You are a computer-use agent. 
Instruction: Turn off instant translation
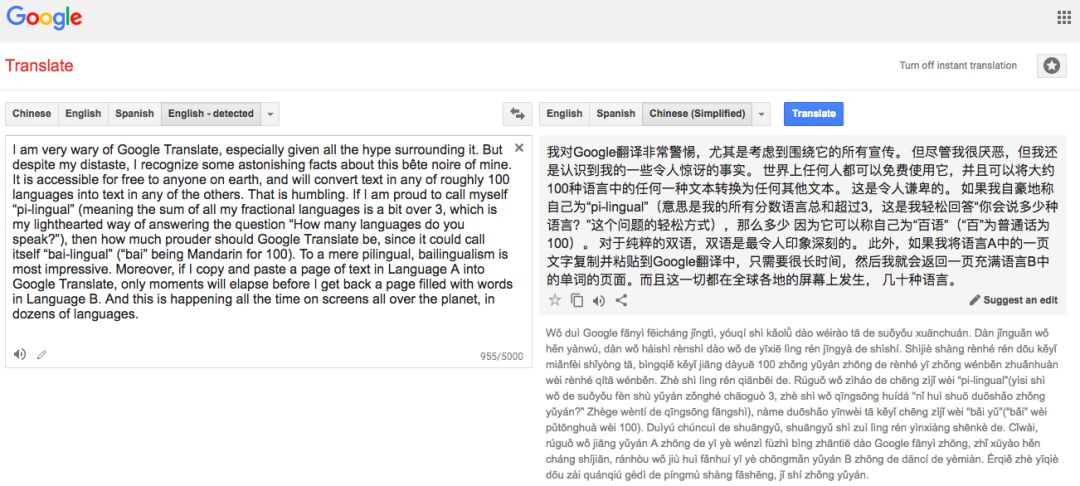point(957,65)
